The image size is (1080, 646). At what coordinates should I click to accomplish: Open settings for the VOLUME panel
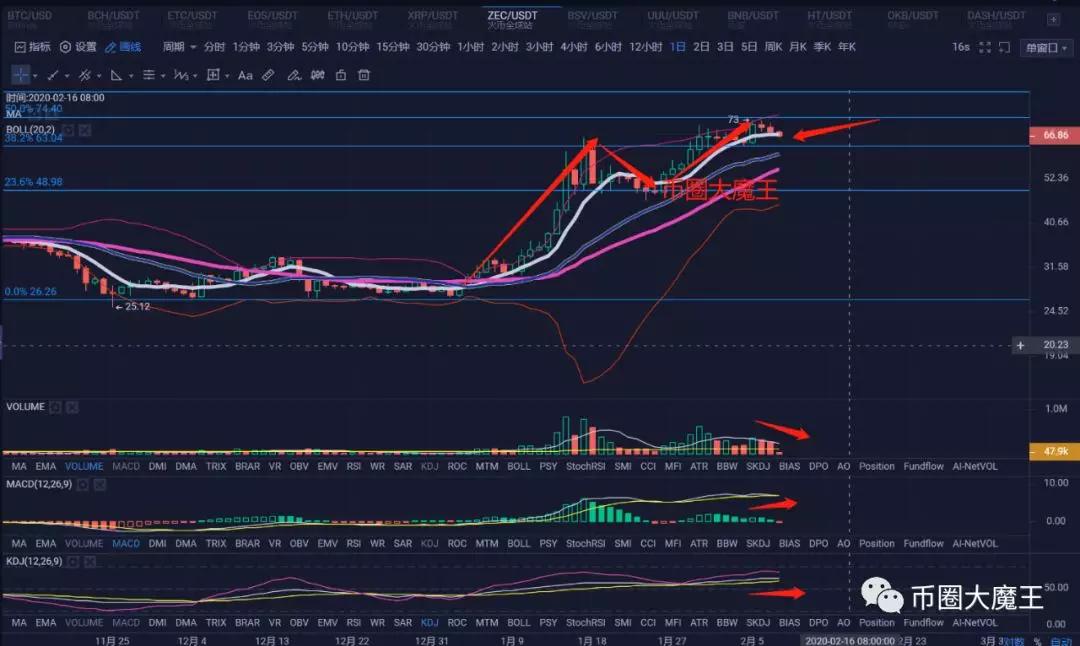tap(55, 407)
